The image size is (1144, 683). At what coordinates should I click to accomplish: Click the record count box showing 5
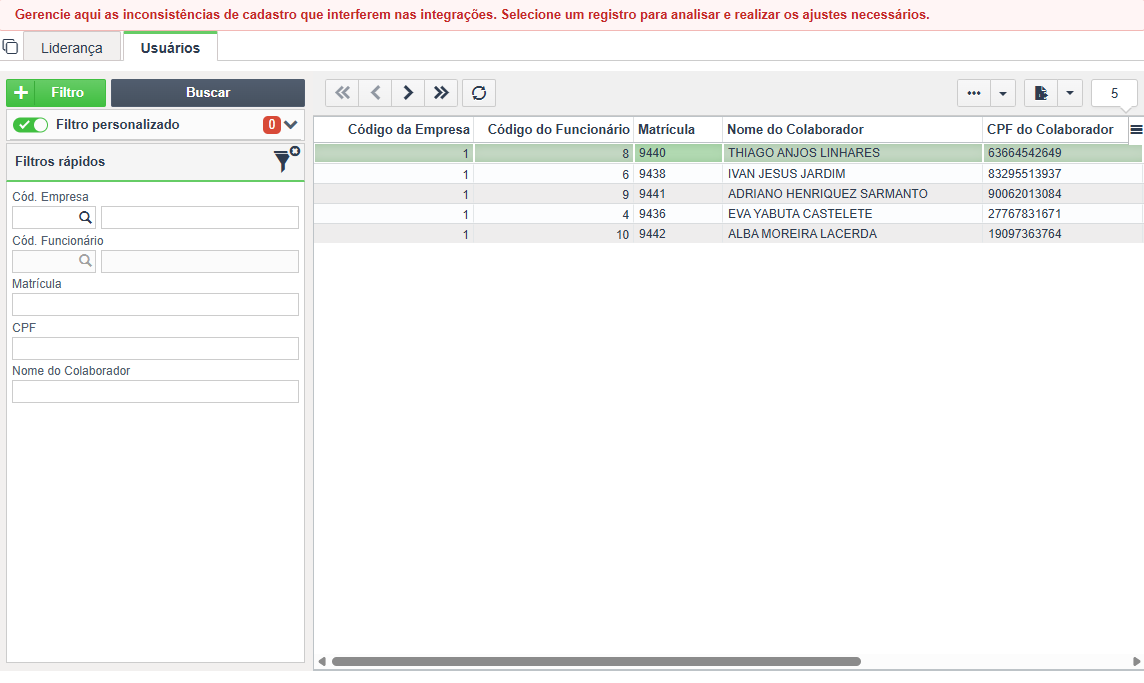coord(1114,93)
